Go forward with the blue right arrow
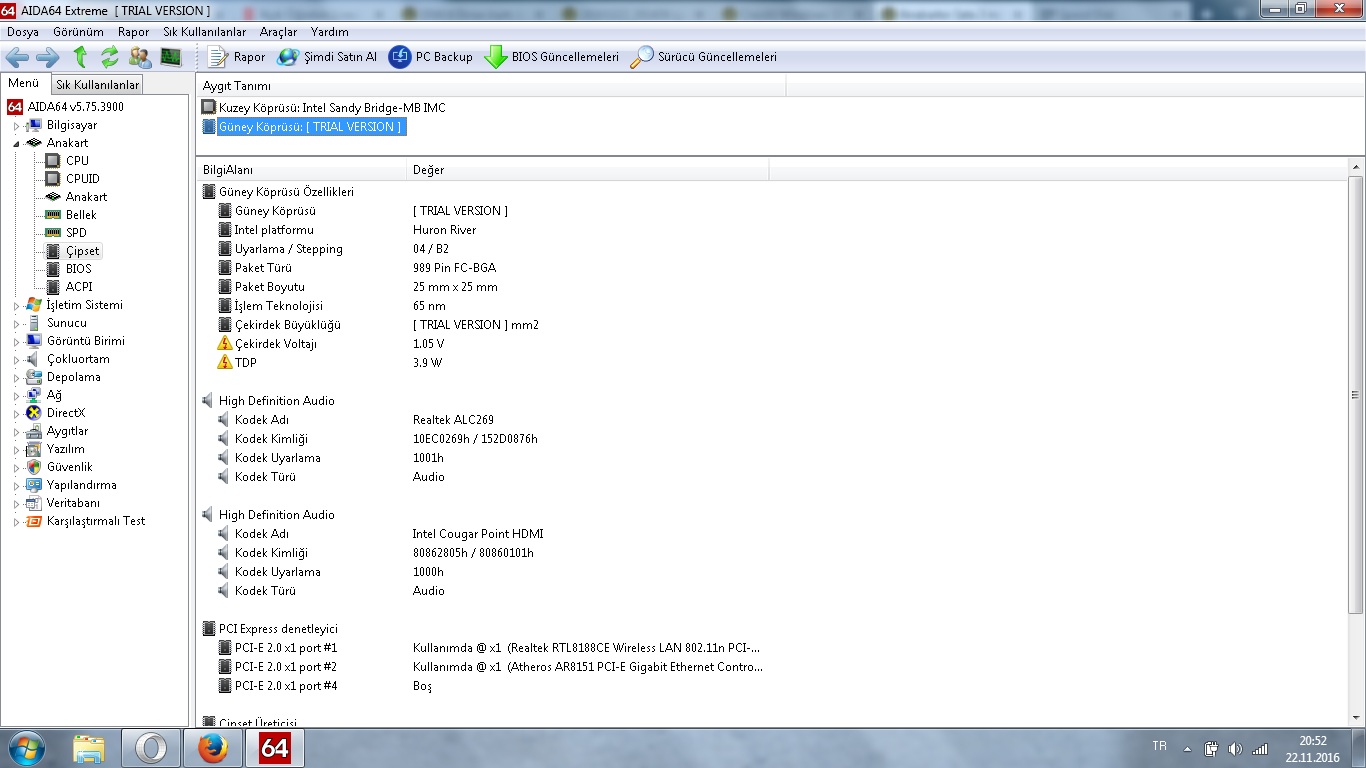Screen dimensions: 1366x768 [x=48, y=57]
